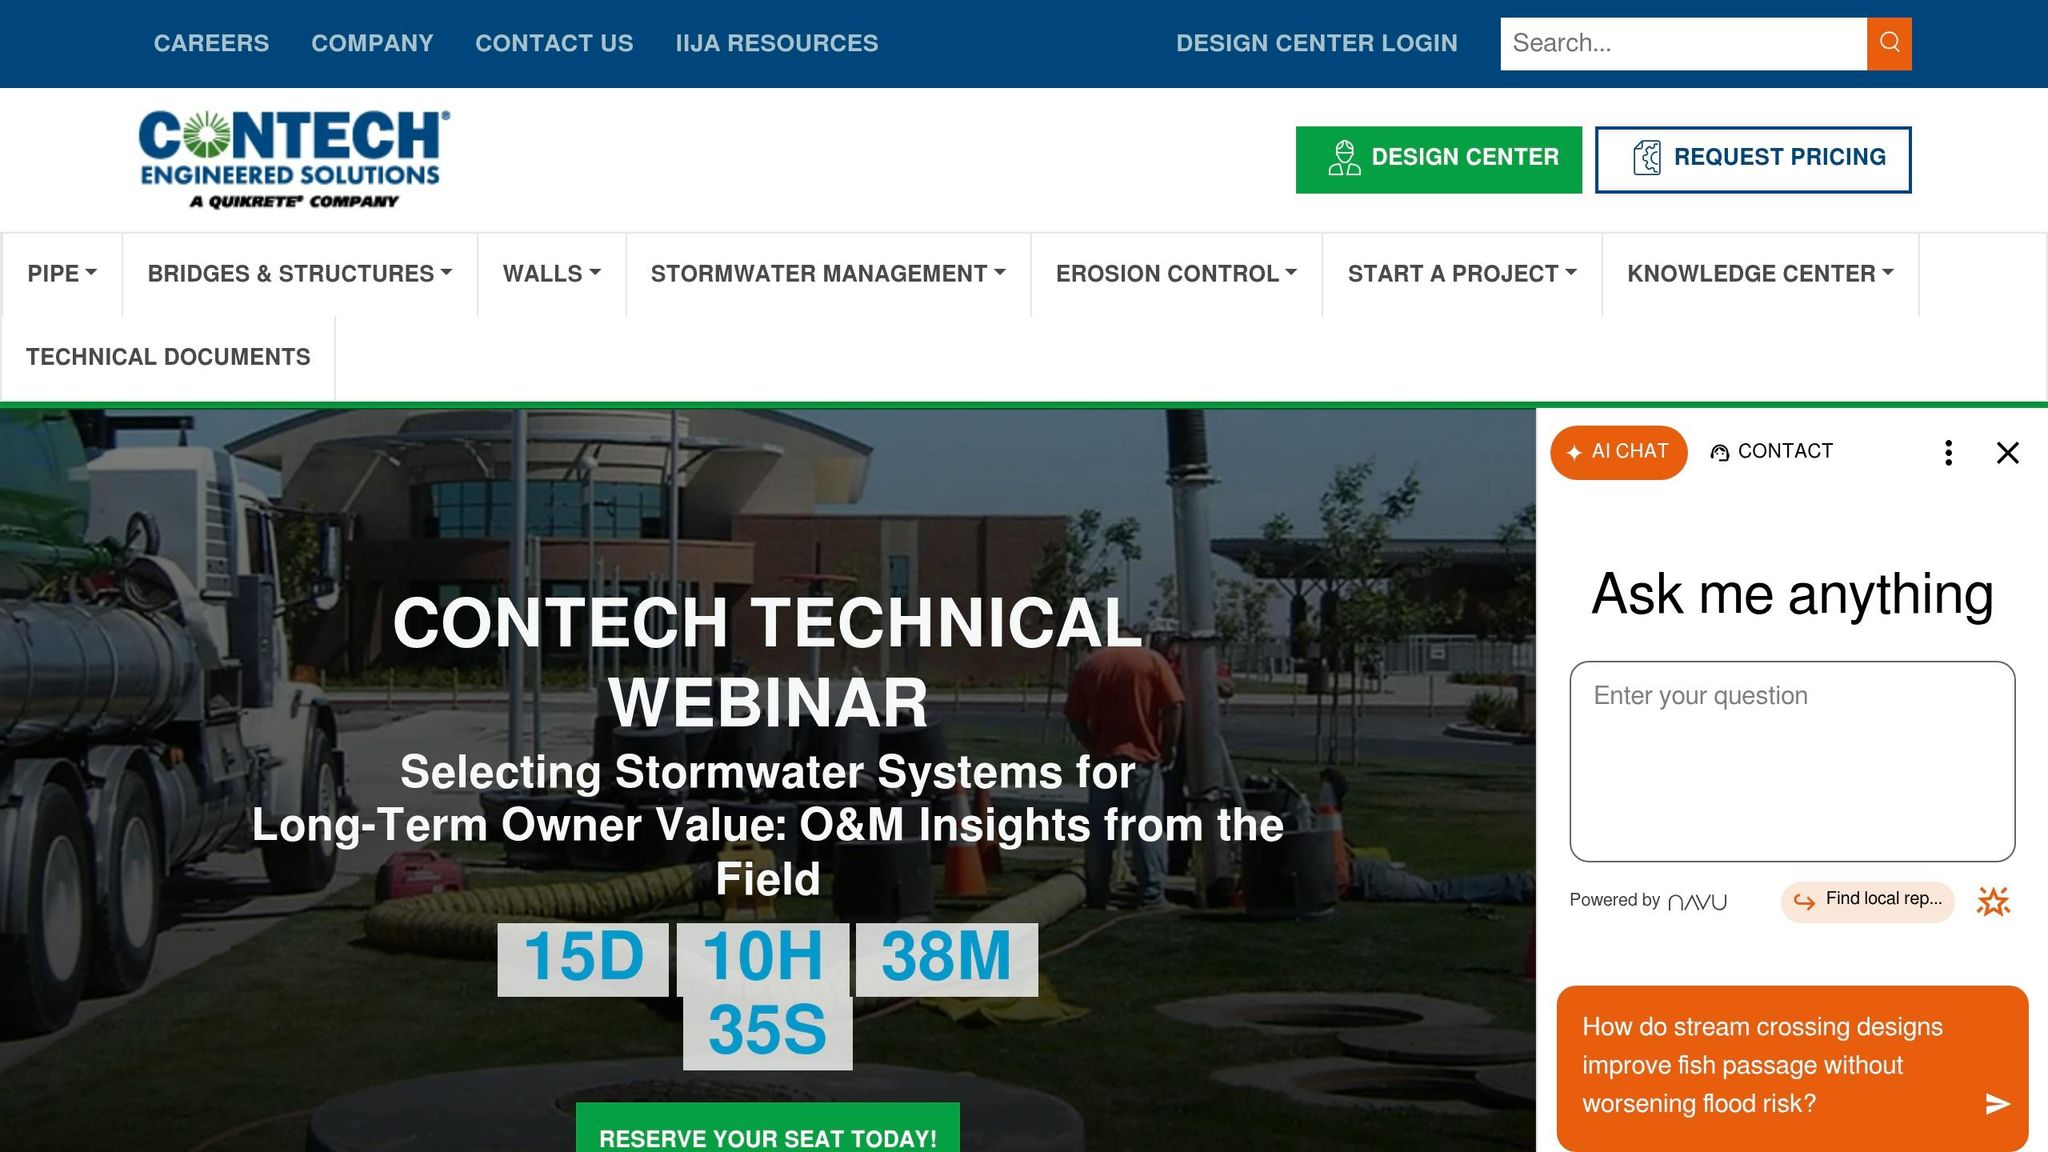2048x1152 pixels.
Task: Click Design Center Login
Action: pos(1316,43)
